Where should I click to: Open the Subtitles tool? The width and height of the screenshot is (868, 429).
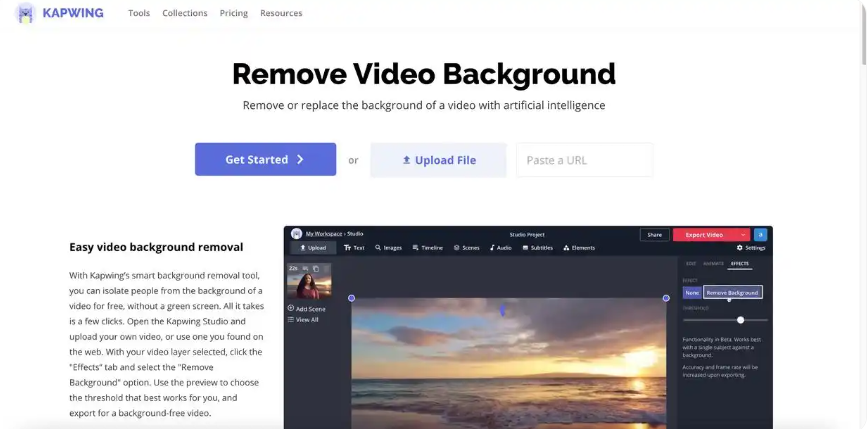[x=537, y=247]
